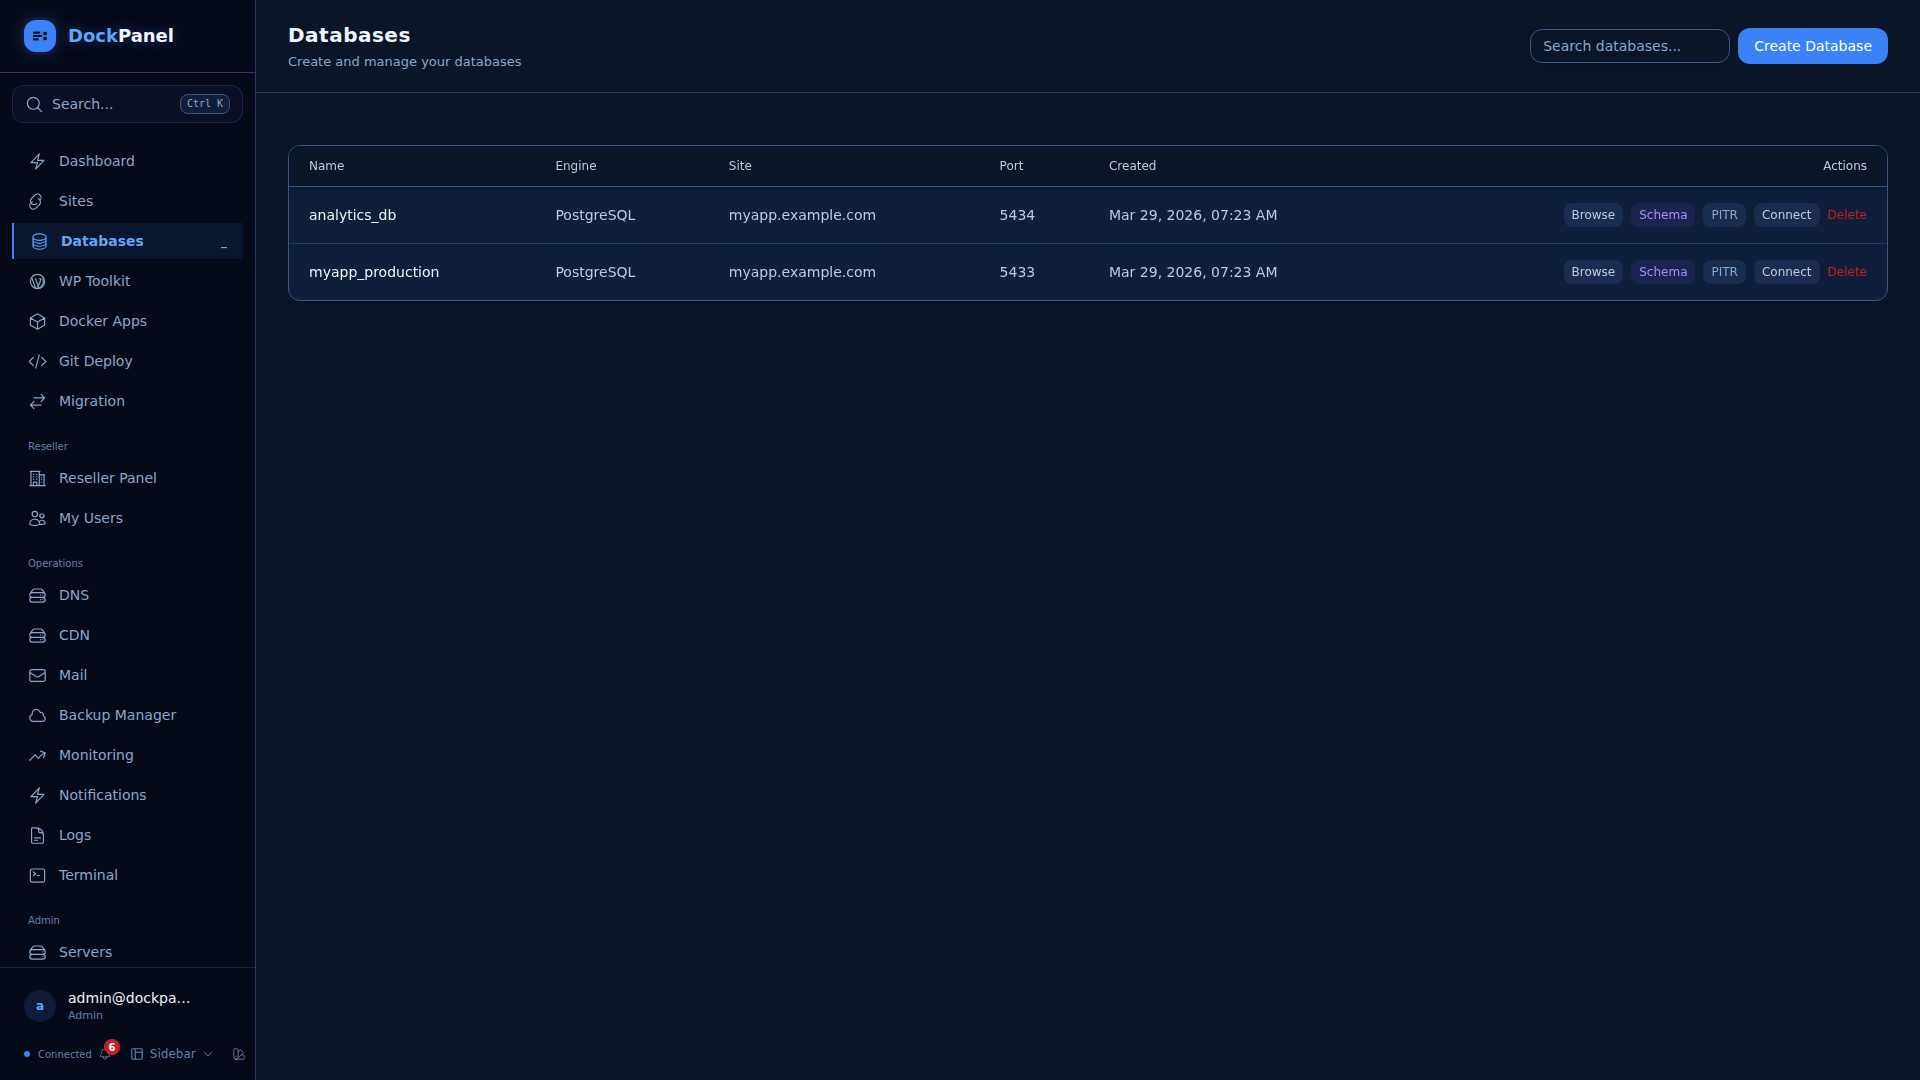Click the DNS server icon
Screen dimensions: 1920x1080
[x=37, y=595]
